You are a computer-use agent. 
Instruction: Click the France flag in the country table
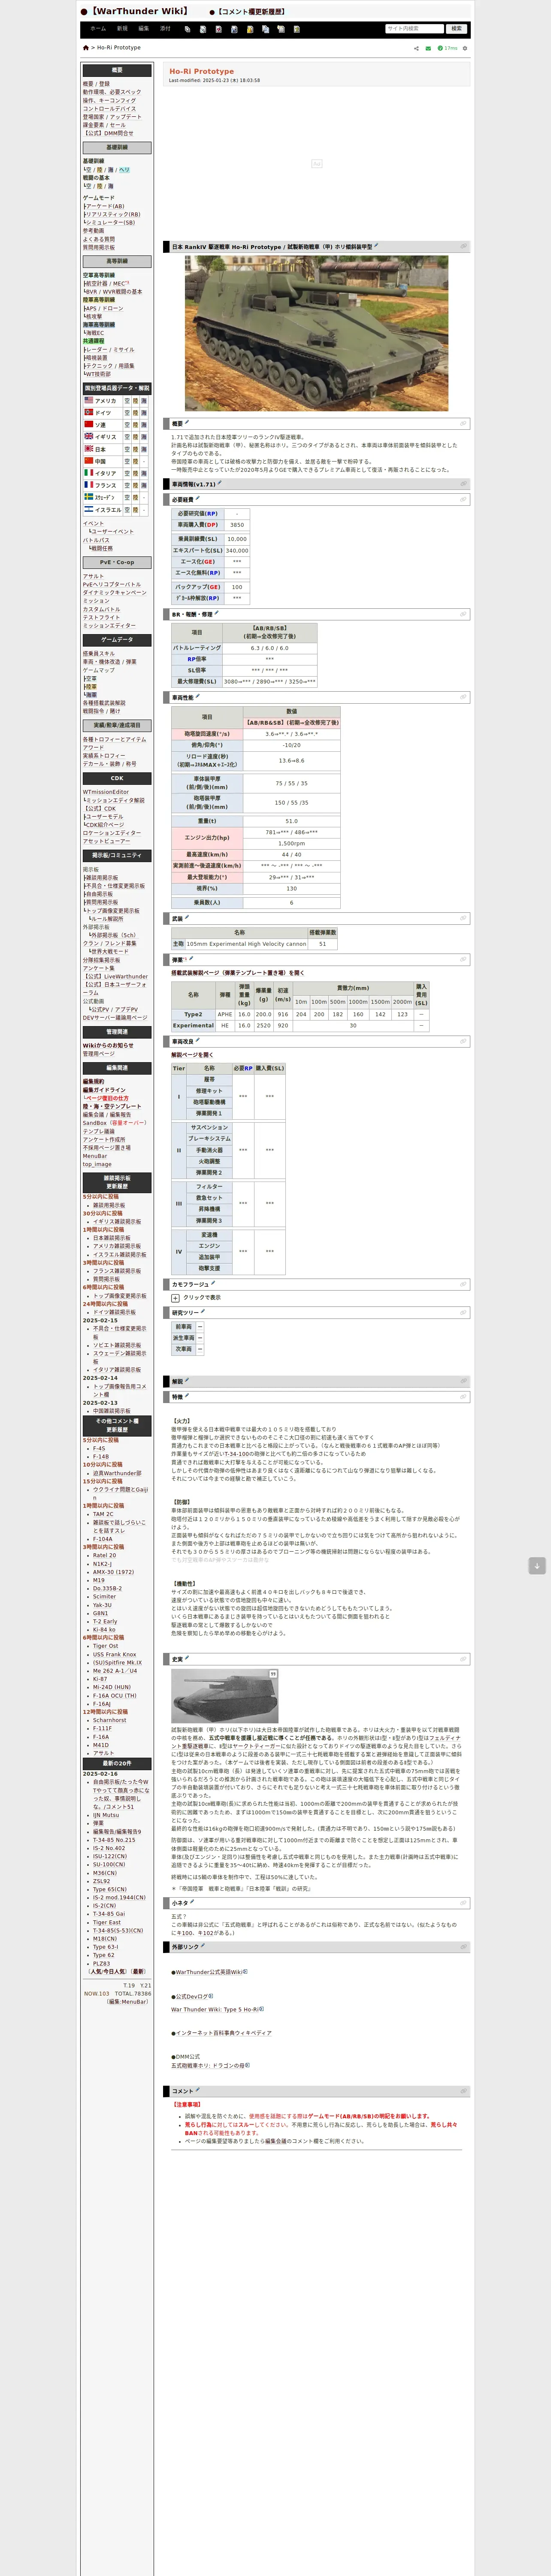click(88, 485)
